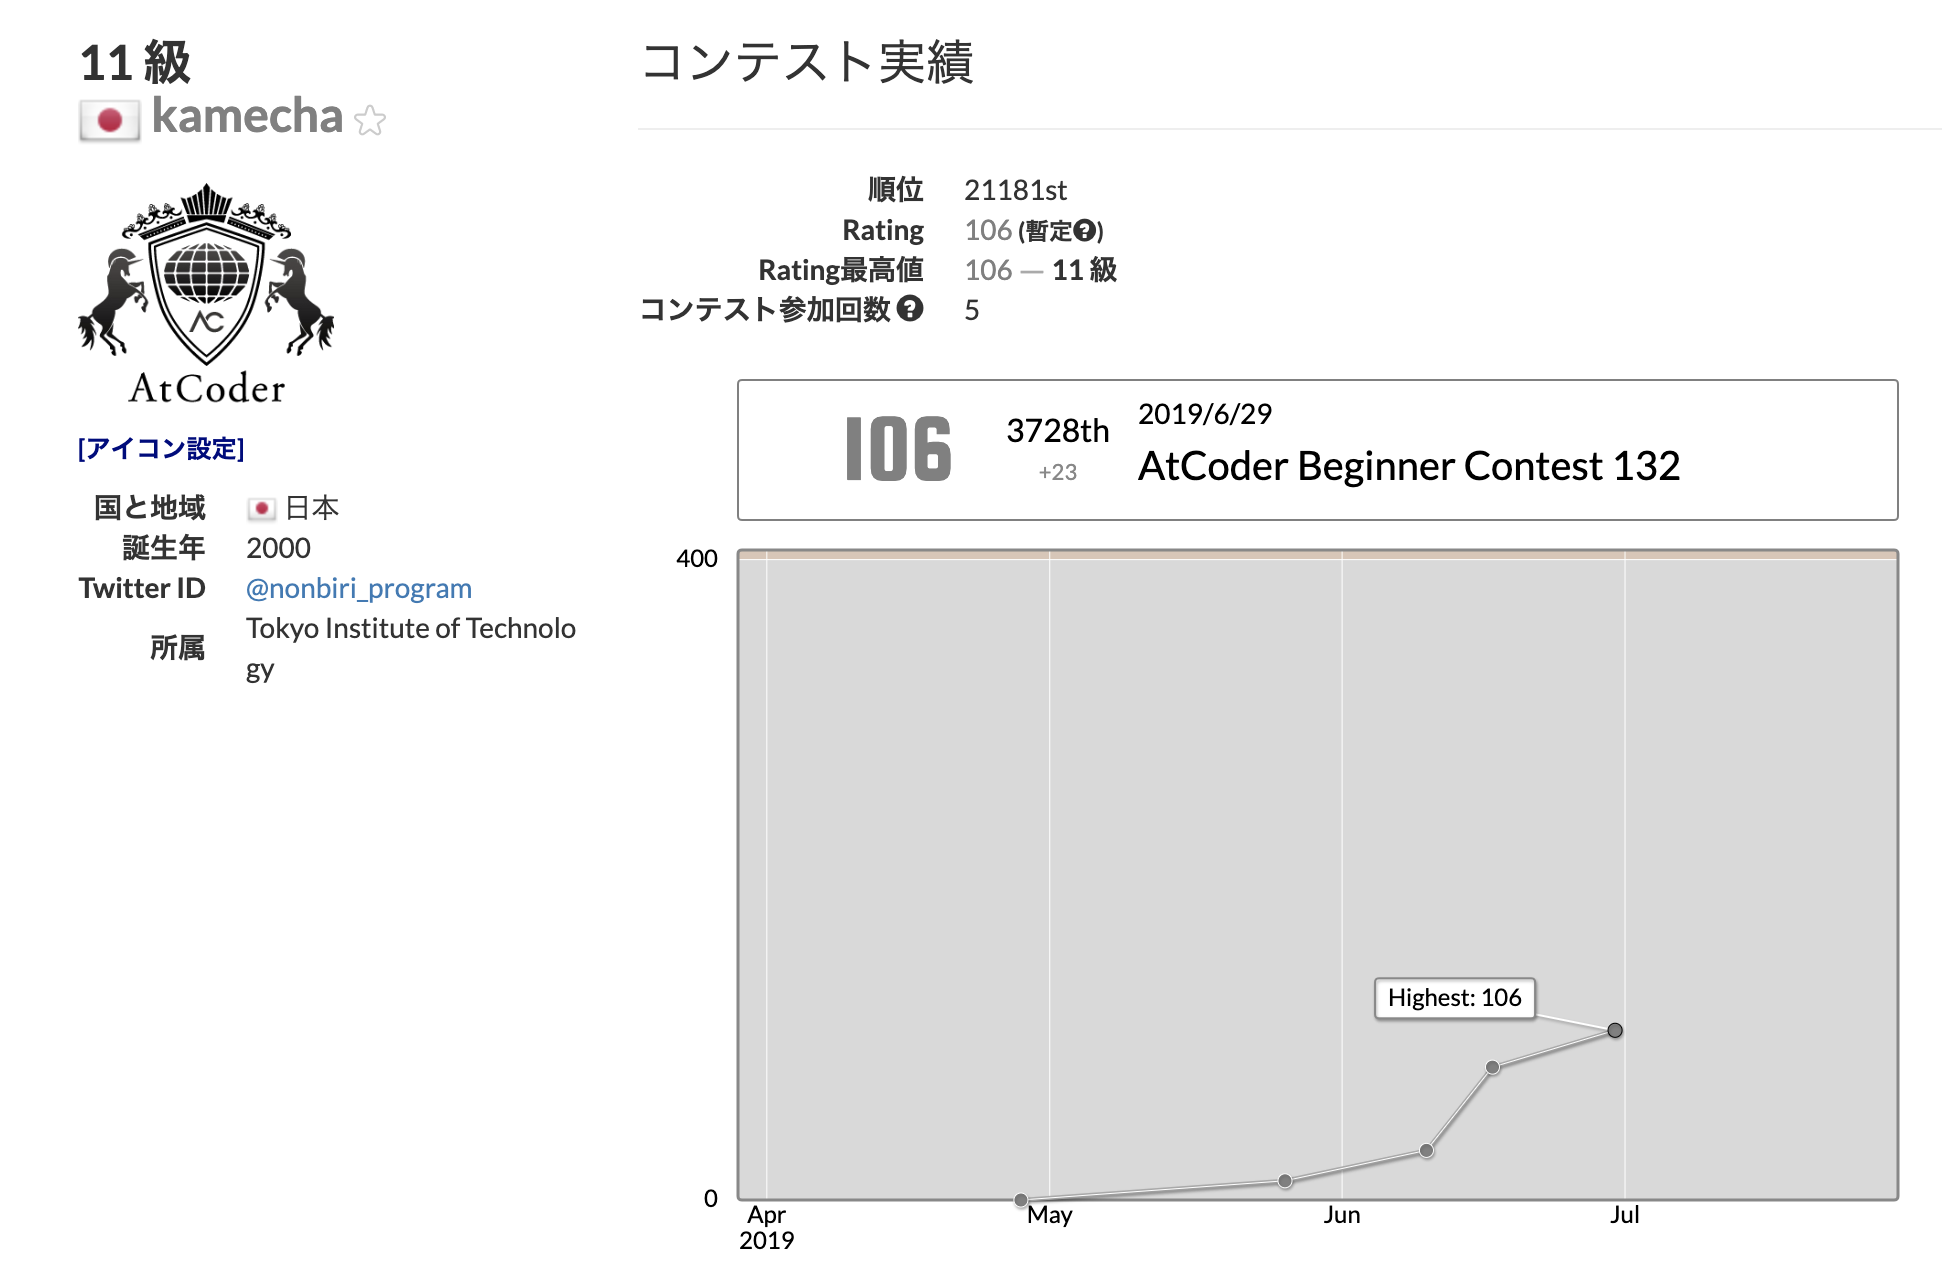Screen dimensions: 1942x1272
Task: Click the Japan flag beside kamecha
Action: pos(110,119)
